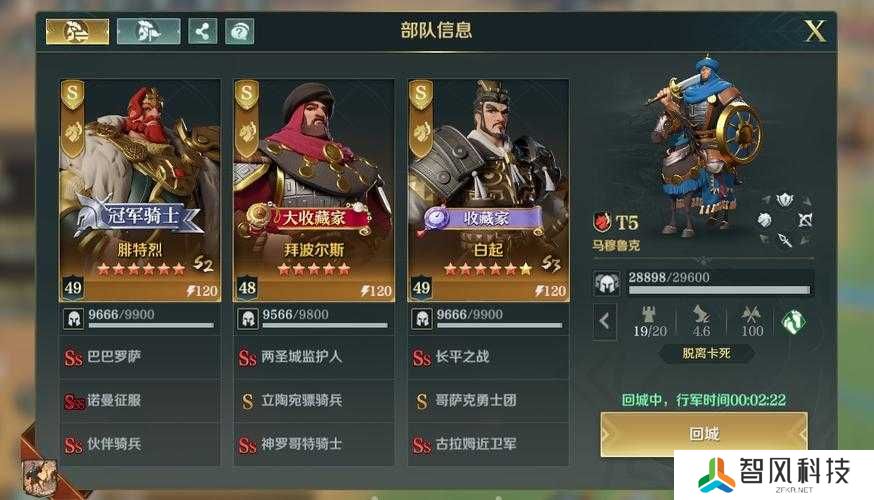
Task: Open the 腓特烈 hero card
Action: pos(140,190)
